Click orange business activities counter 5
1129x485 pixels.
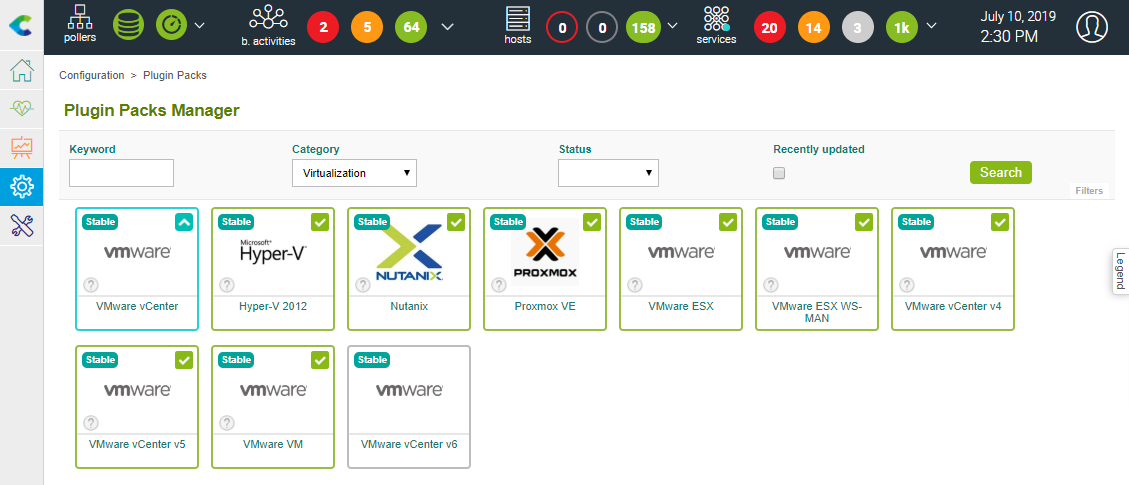(x=367, y=27)
